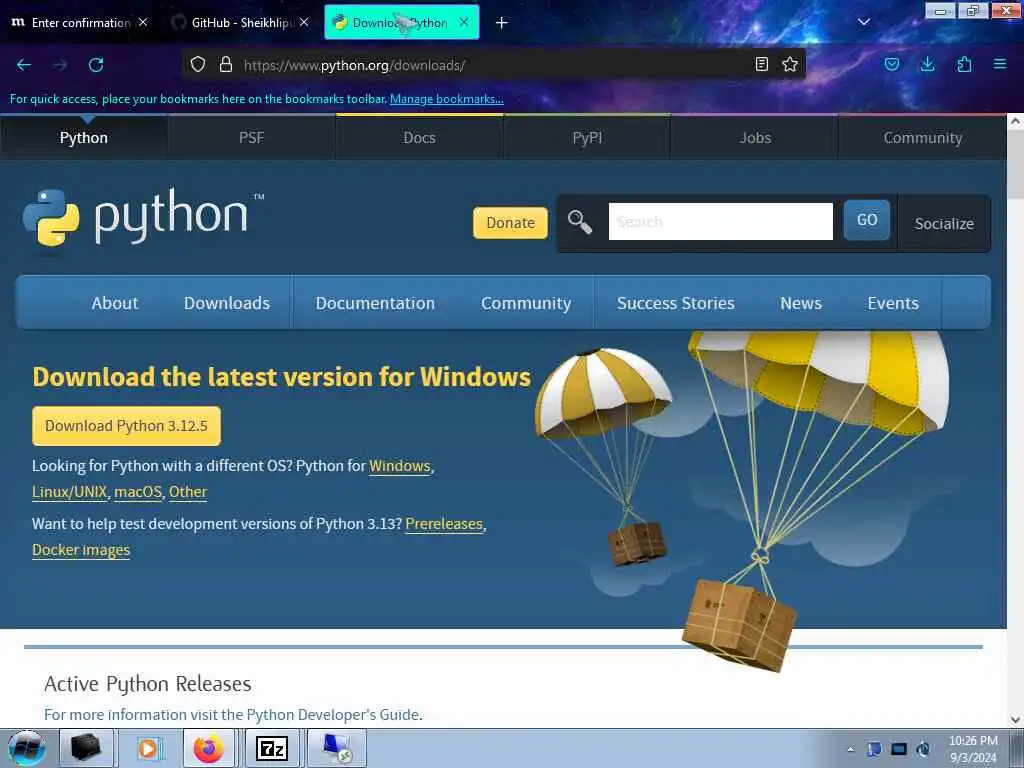The width and height of the screenshot is (1024, 768).
Task: Open the Pocket save icon
Action: (891, 64)
